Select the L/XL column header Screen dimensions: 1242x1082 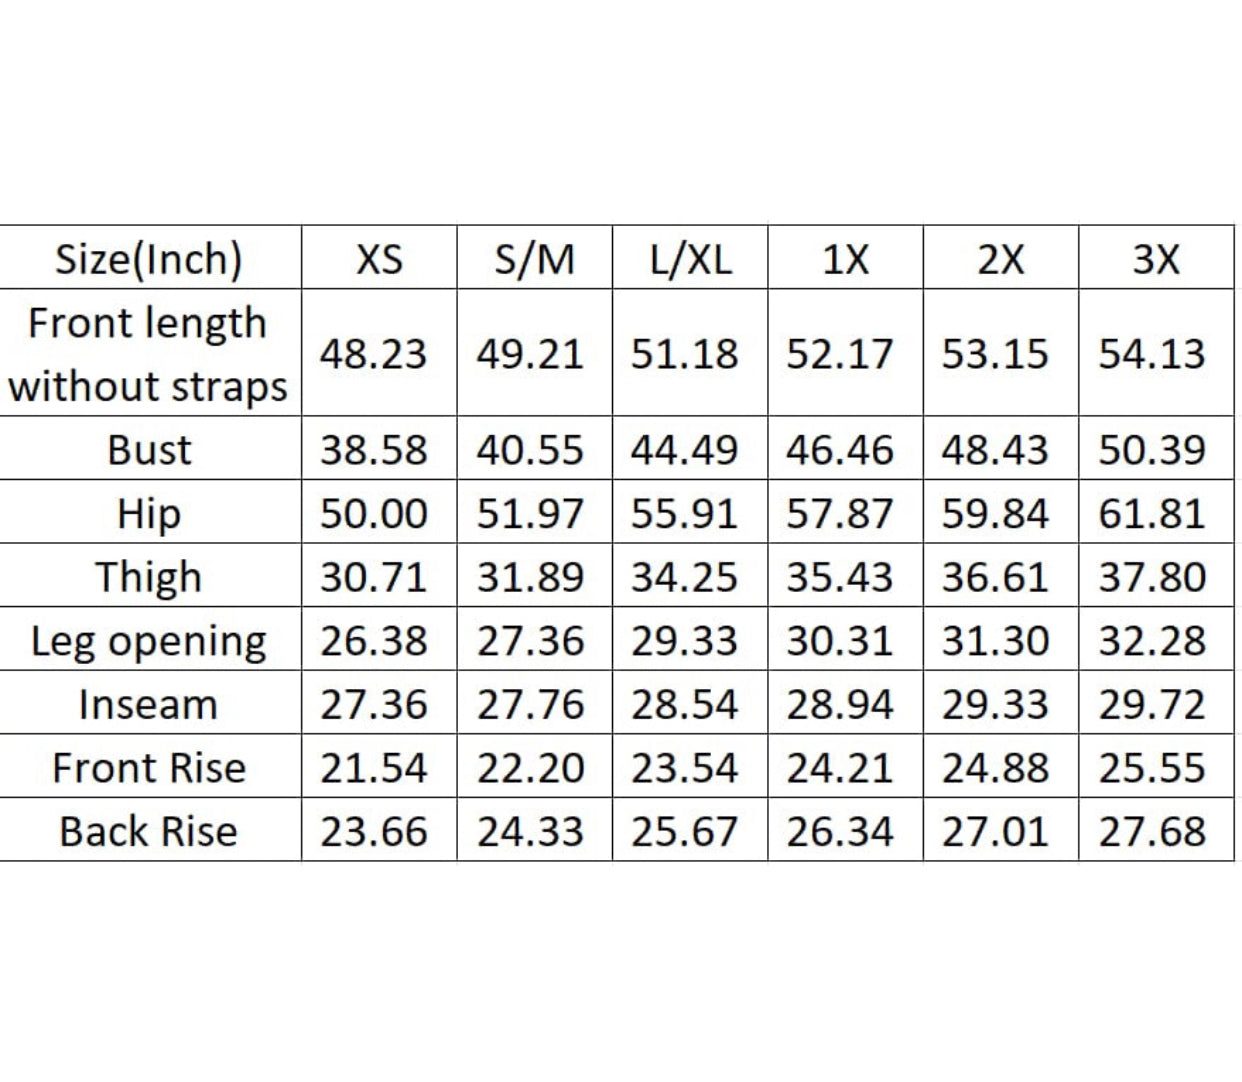point(690,259)
